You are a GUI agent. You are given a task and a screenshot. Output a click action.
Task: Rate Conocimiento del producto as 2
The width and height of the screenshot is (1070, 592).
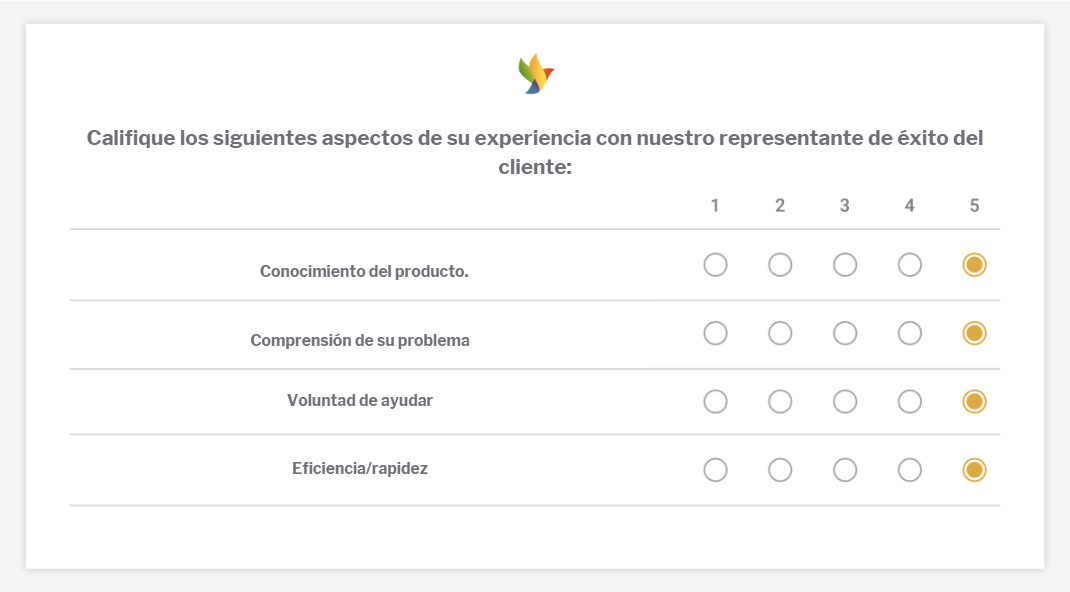pyautogui.click(x=780, y=265)
